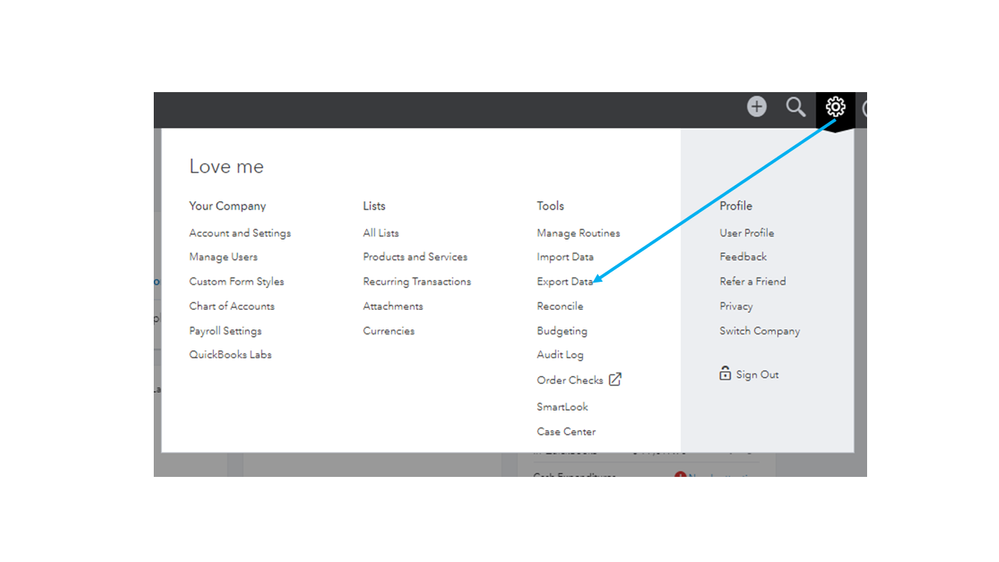The height and width of the screenshot is (562, 999).
Task: Open Currencies list
Action: click(388, 331)
